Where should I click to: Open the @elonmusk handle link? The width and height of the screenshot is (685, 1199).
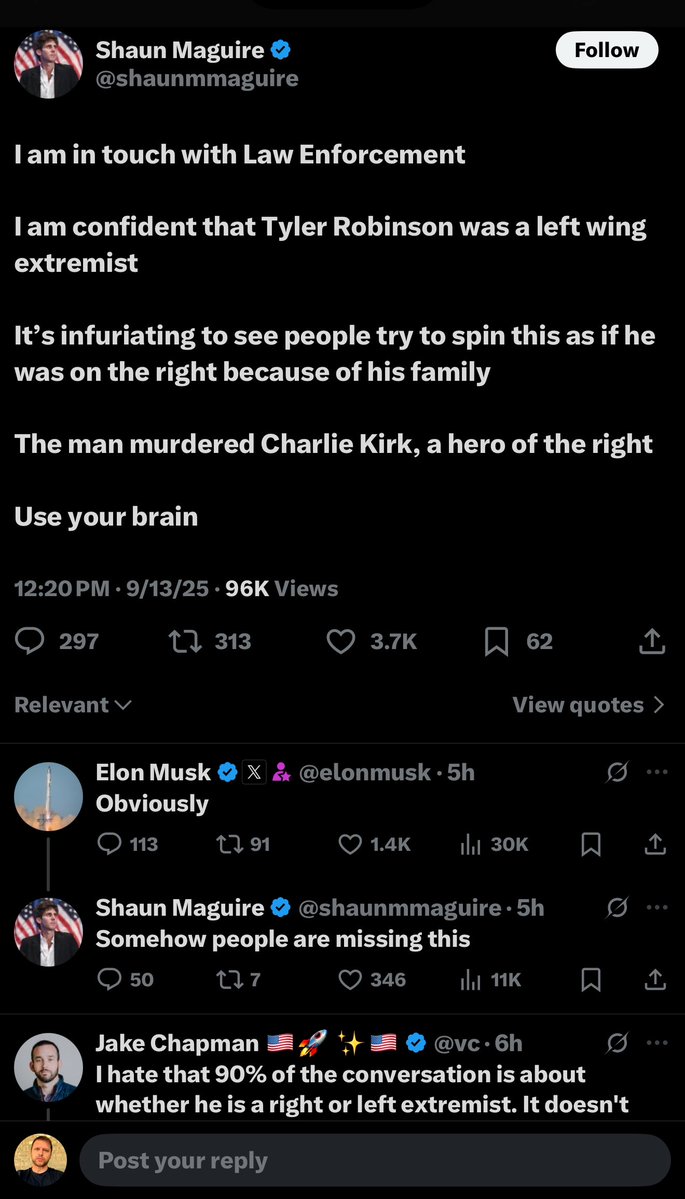tap(364, 772)
